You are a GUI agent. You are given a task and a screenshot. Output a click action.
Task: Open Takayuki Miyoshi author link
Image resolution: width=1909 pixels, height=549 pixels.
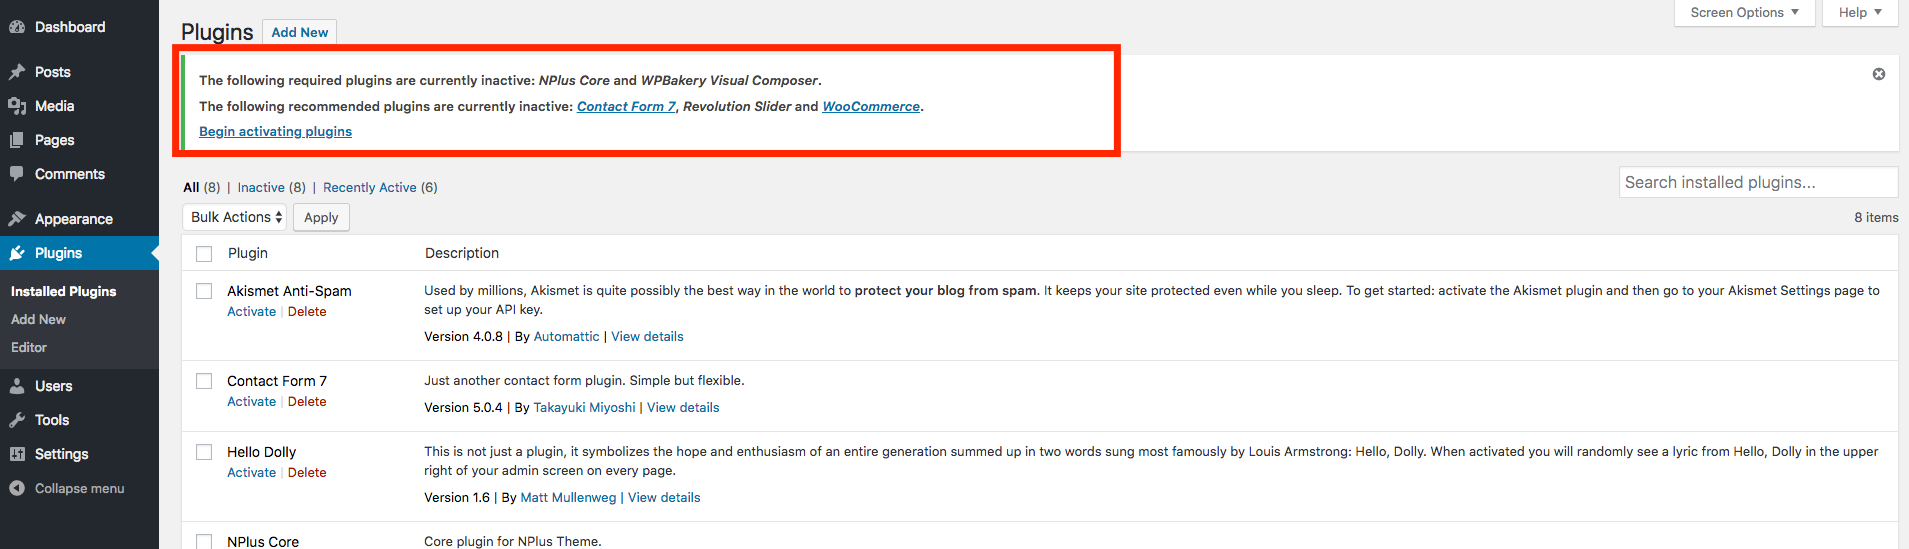tap(585, 407)
